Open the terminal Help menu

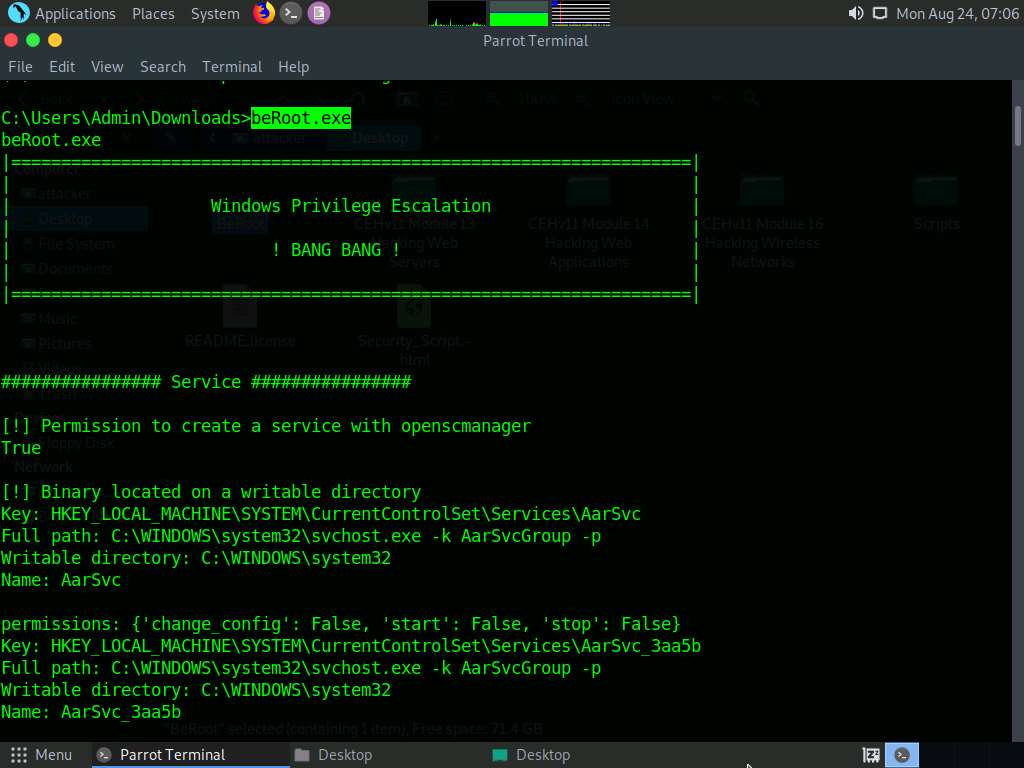click(293, 67)
